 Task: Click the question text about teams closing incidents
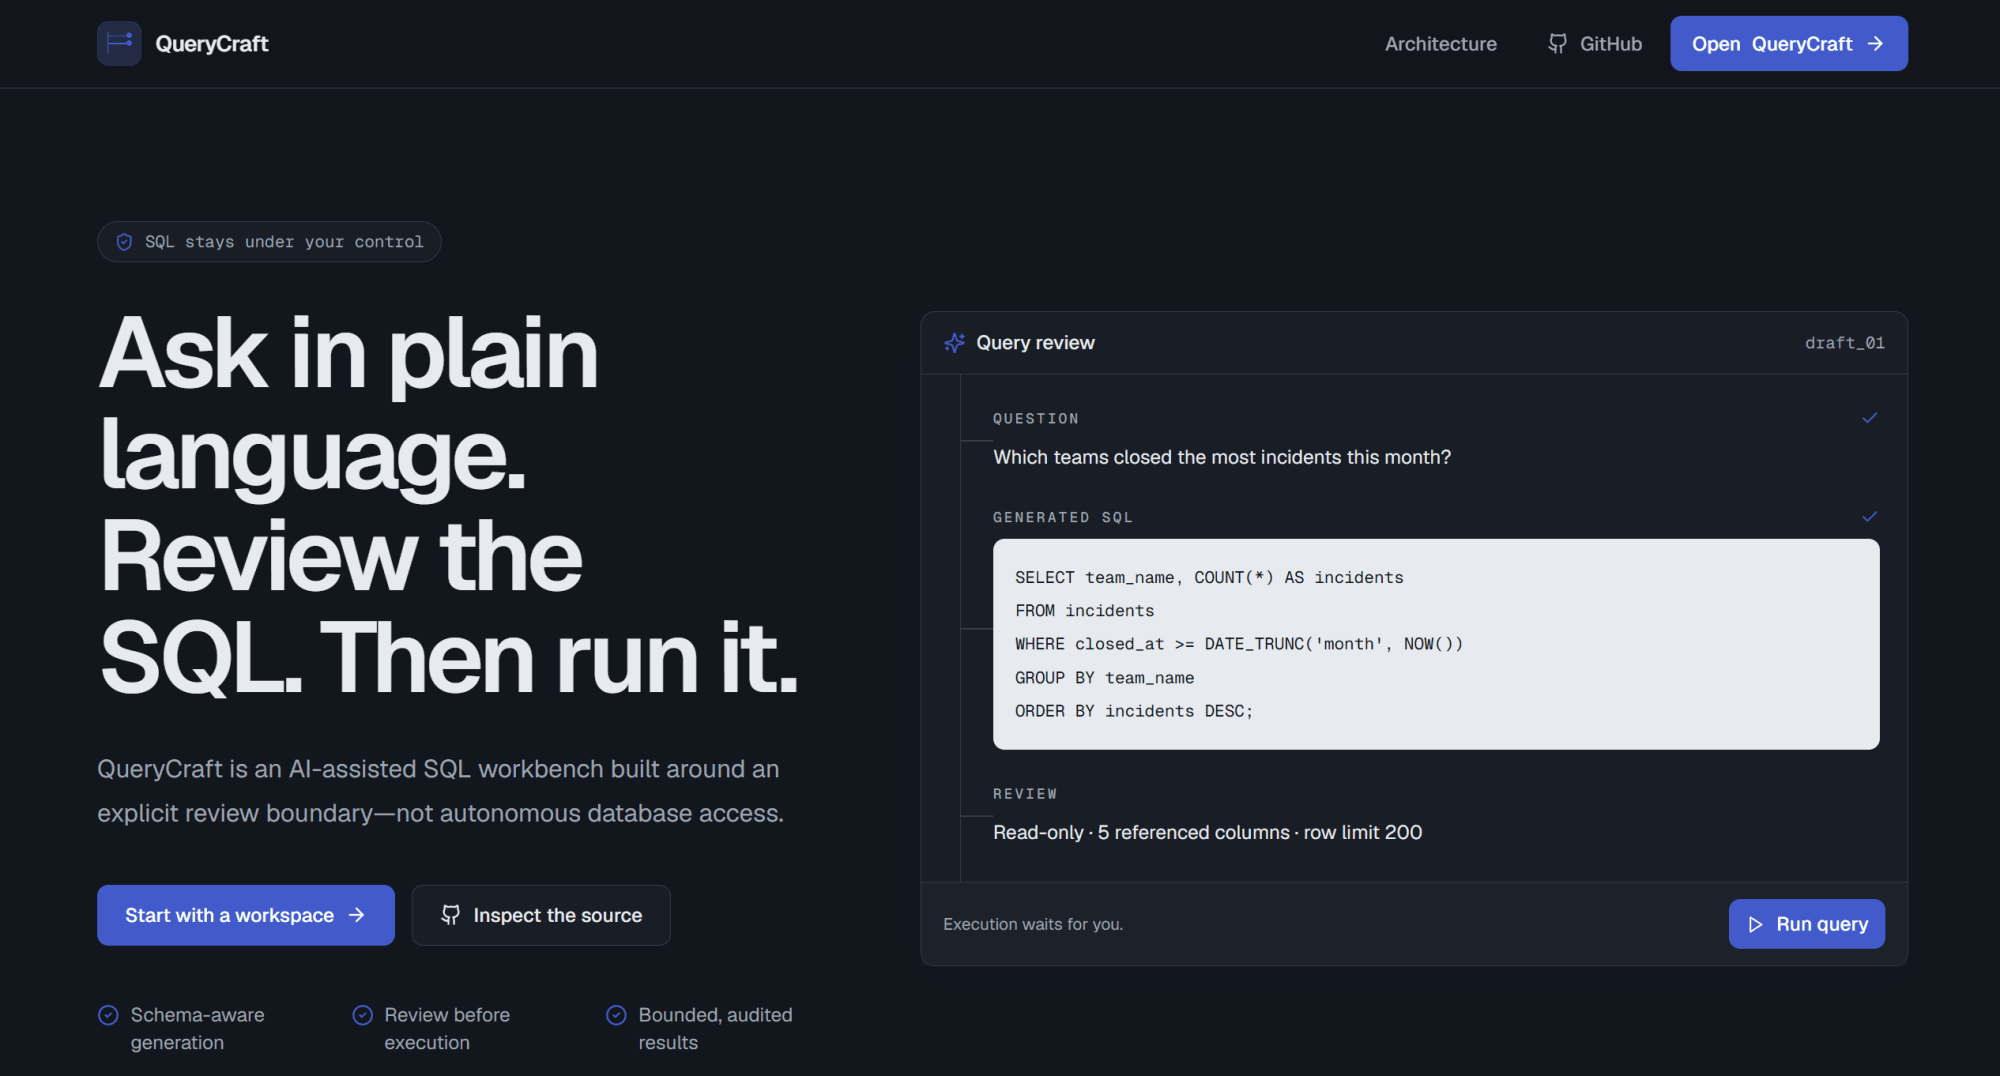[1222, 457]
